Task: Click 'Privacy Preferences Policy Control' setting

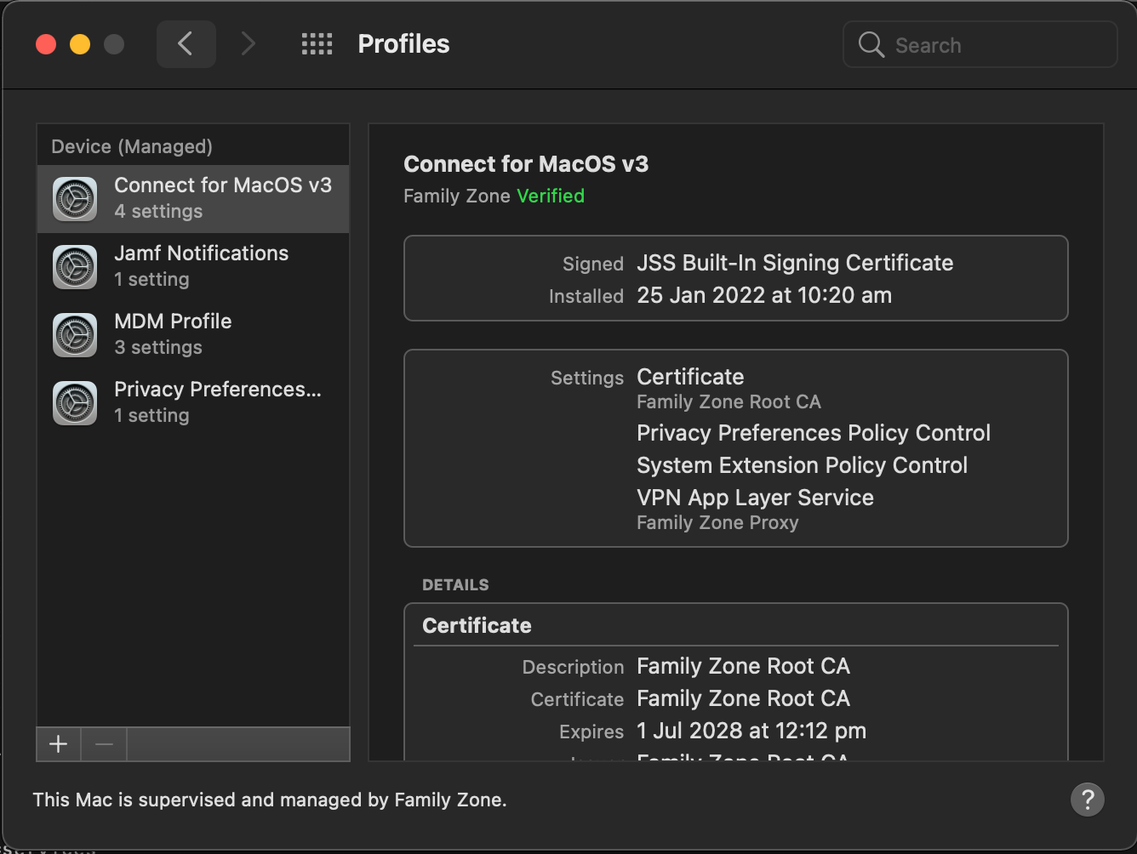Action: pos(813,434)
